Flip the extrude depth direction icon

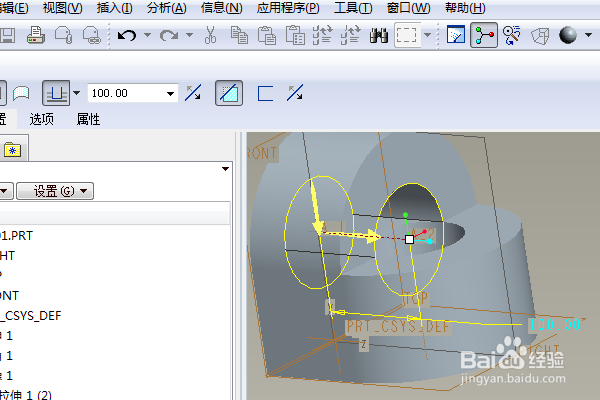coord(193,93)
